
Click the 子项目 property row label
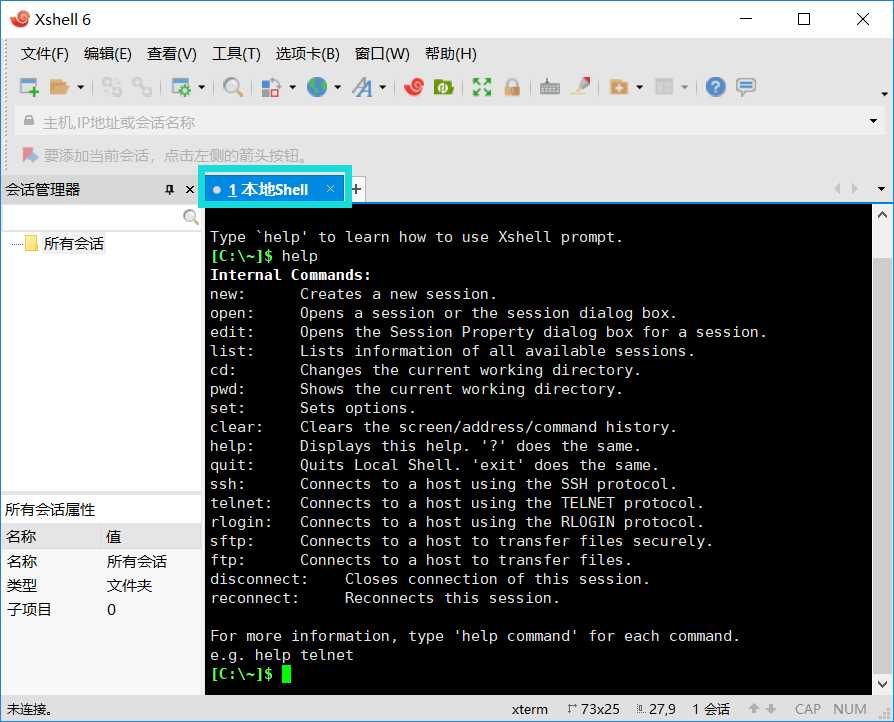pyautogui.click(x=29, y=610)
